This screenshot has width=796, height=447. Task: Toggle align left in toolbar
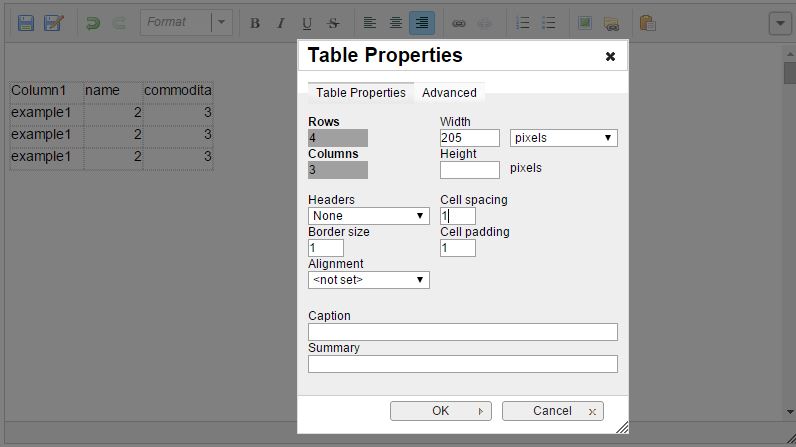[x=370, y=23]
